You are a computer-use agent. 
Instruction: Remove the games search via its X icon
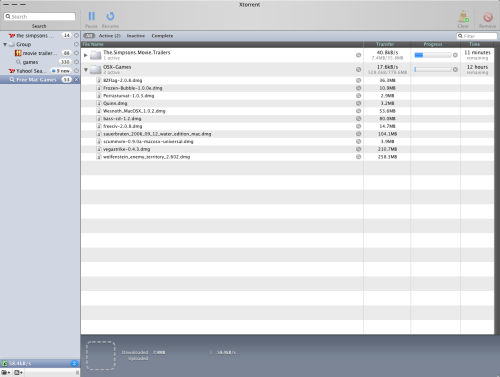76,62
